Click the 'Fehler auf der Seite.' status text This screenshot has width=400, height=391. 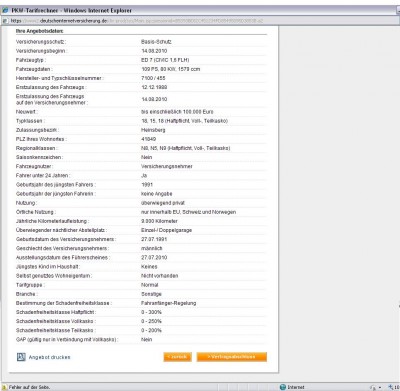point(29,387)
